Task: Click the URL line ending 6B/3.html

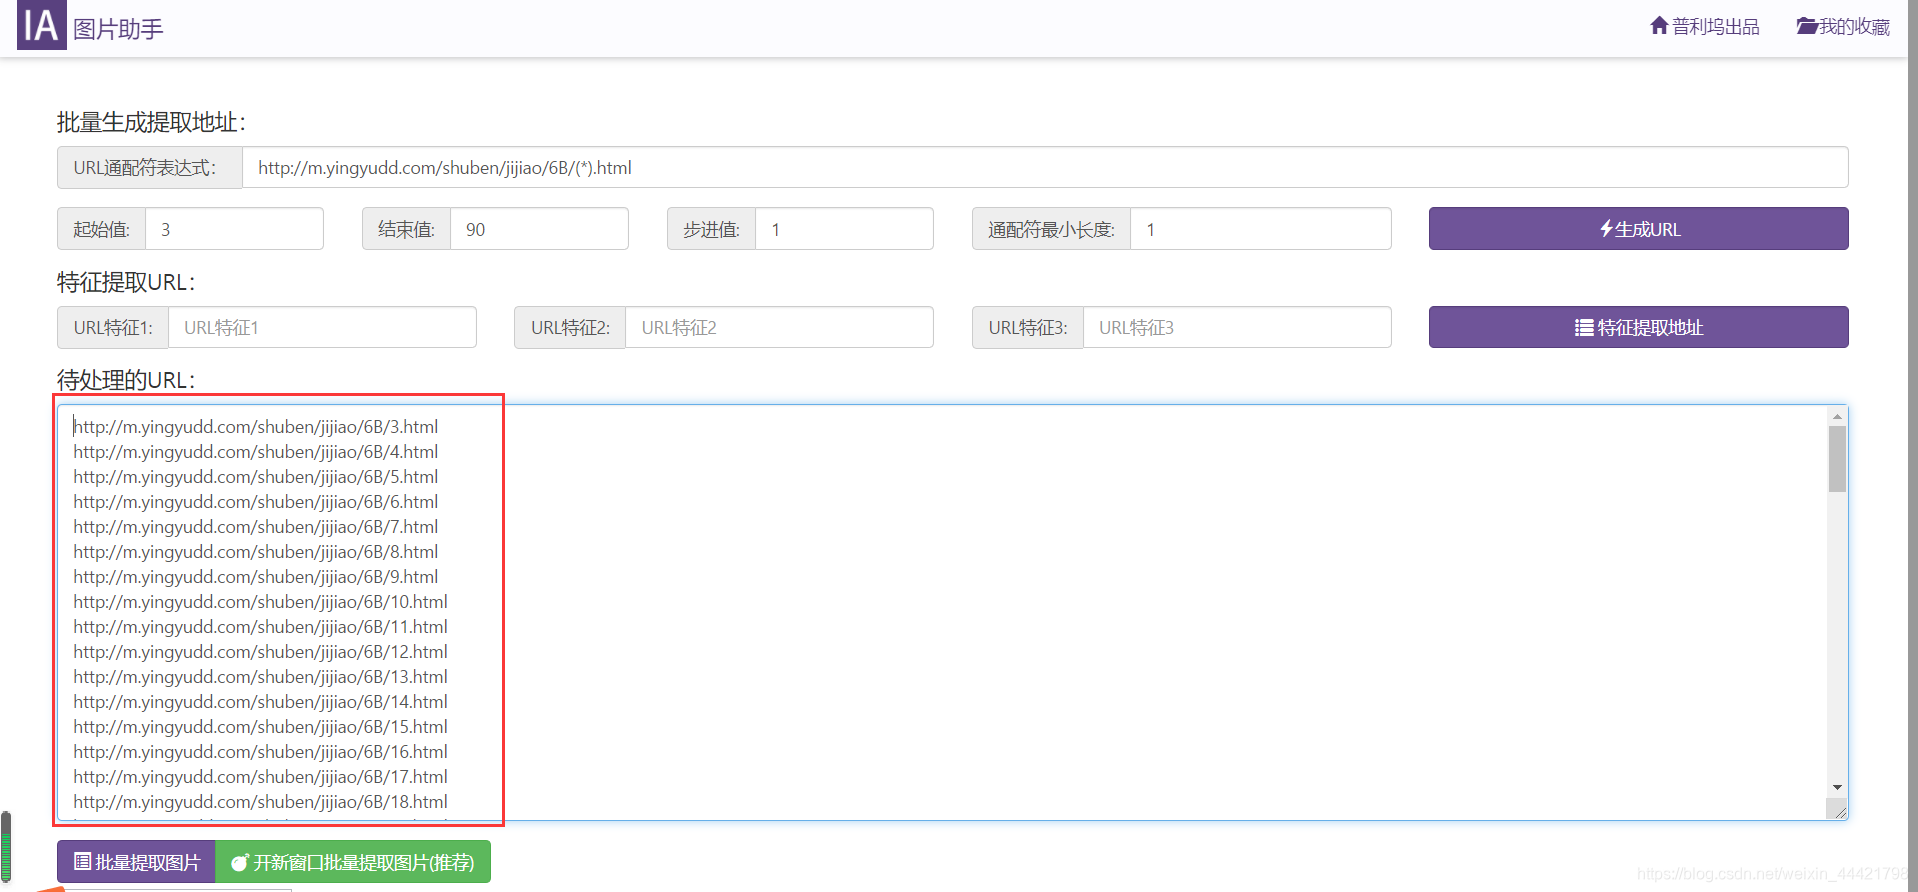Action: tap(256, 427)
